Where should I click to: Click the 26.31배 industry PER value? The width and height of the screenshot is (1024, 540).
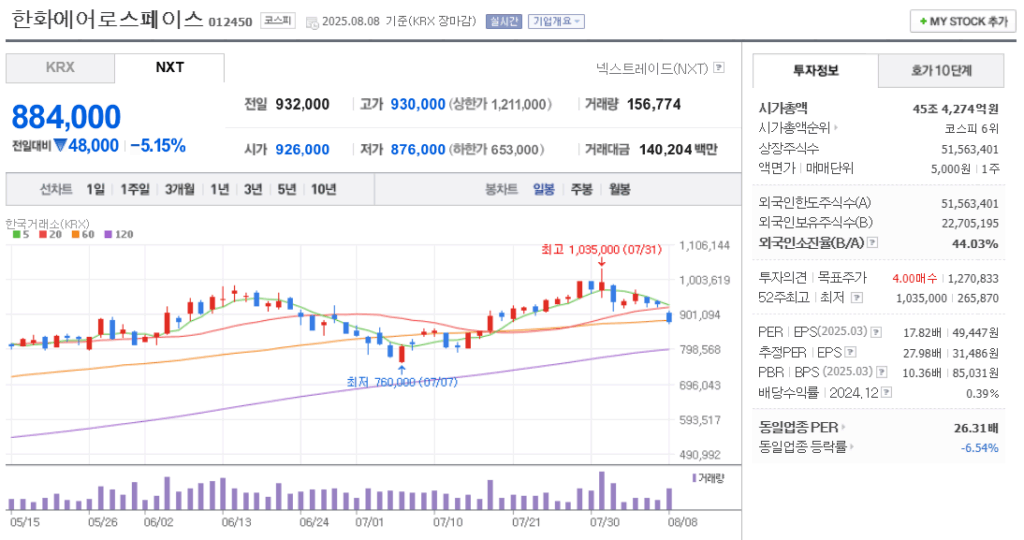(976, 428)
